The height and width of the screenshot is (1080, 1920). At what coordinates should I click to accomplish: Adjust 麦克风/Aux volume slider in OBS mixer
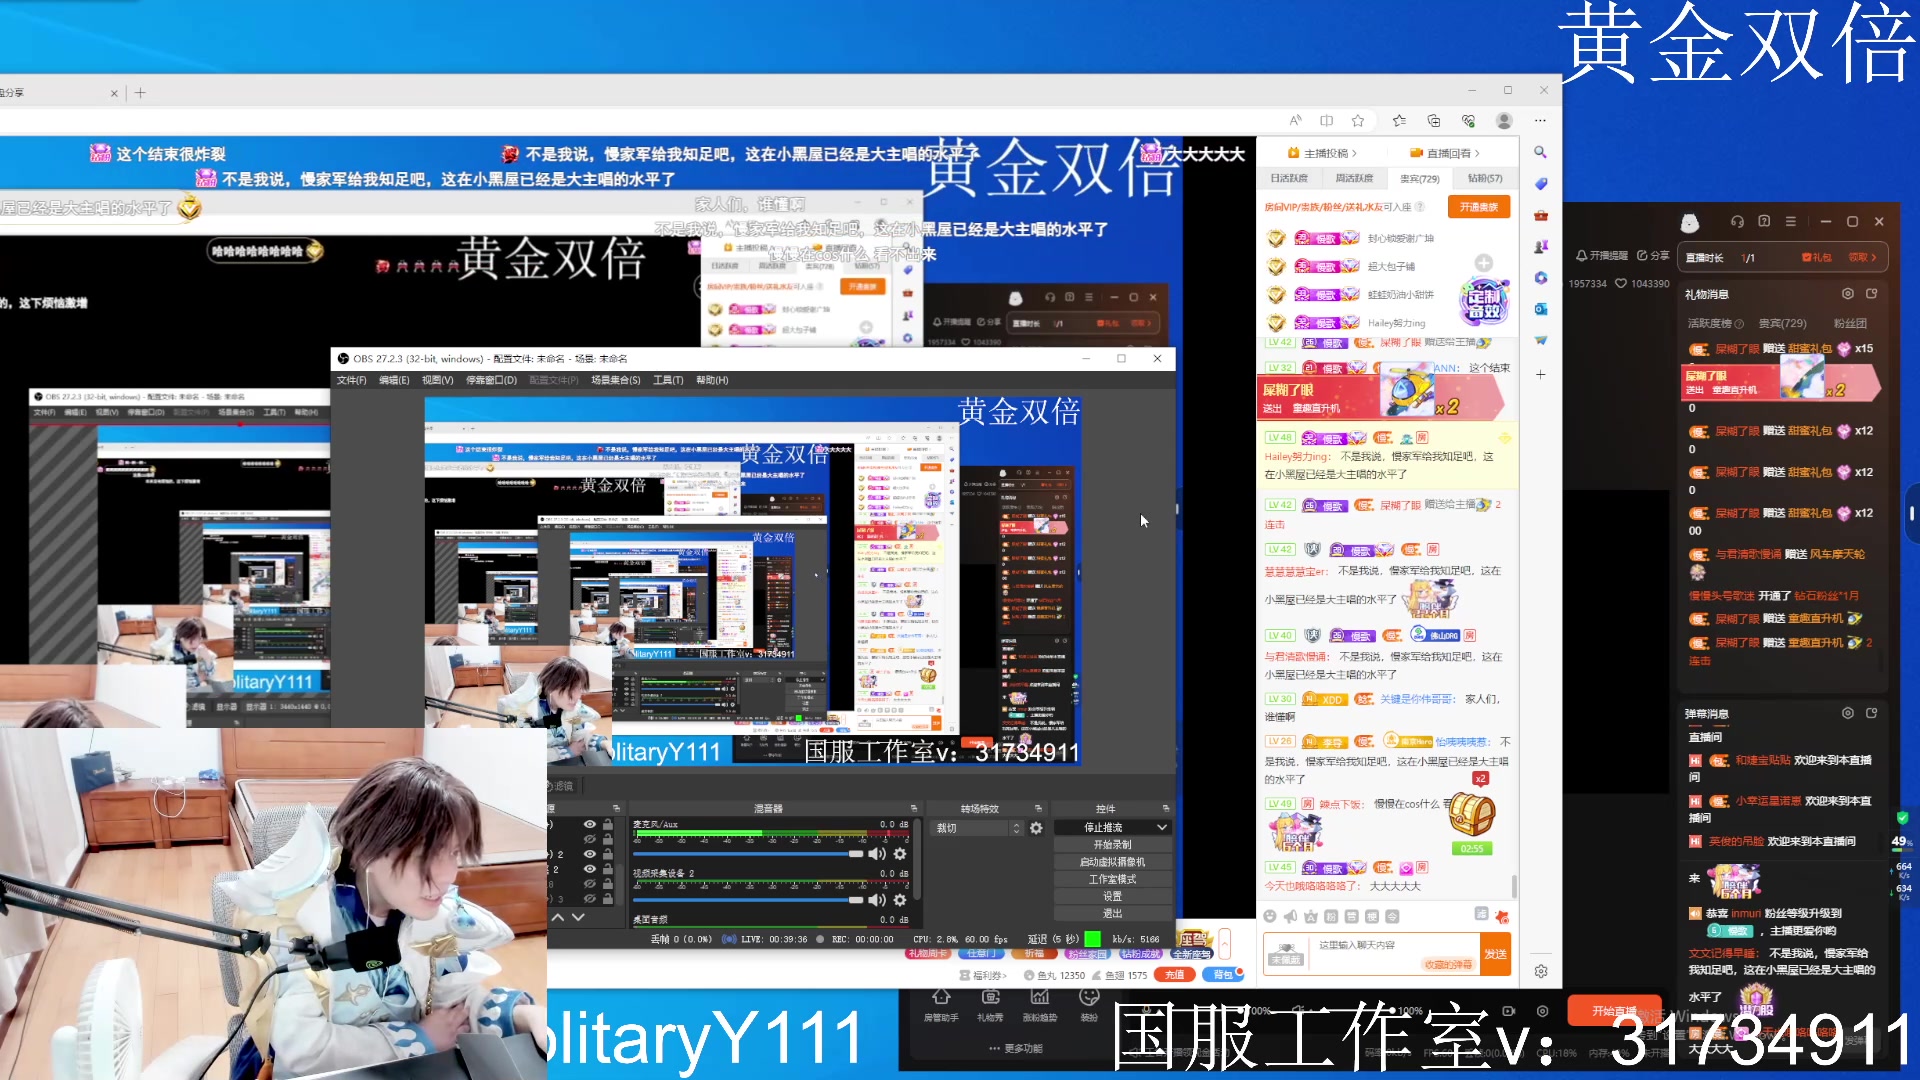tap(747, 854)
